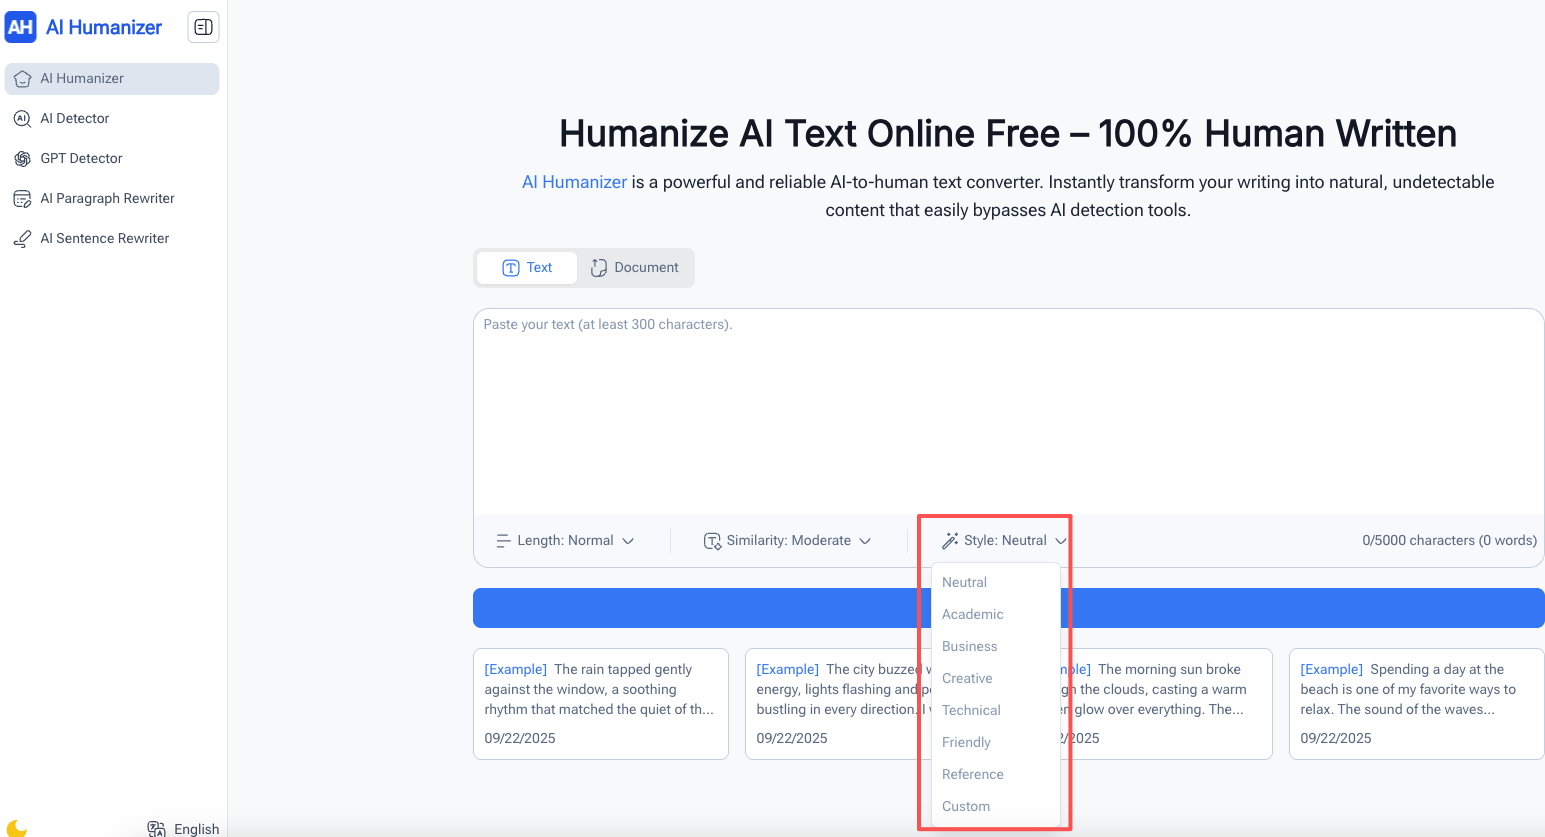Collapse the sidebar with the panel icon
The width and height of the screenshot is (1545, 837).
click(x=203, y=27)
